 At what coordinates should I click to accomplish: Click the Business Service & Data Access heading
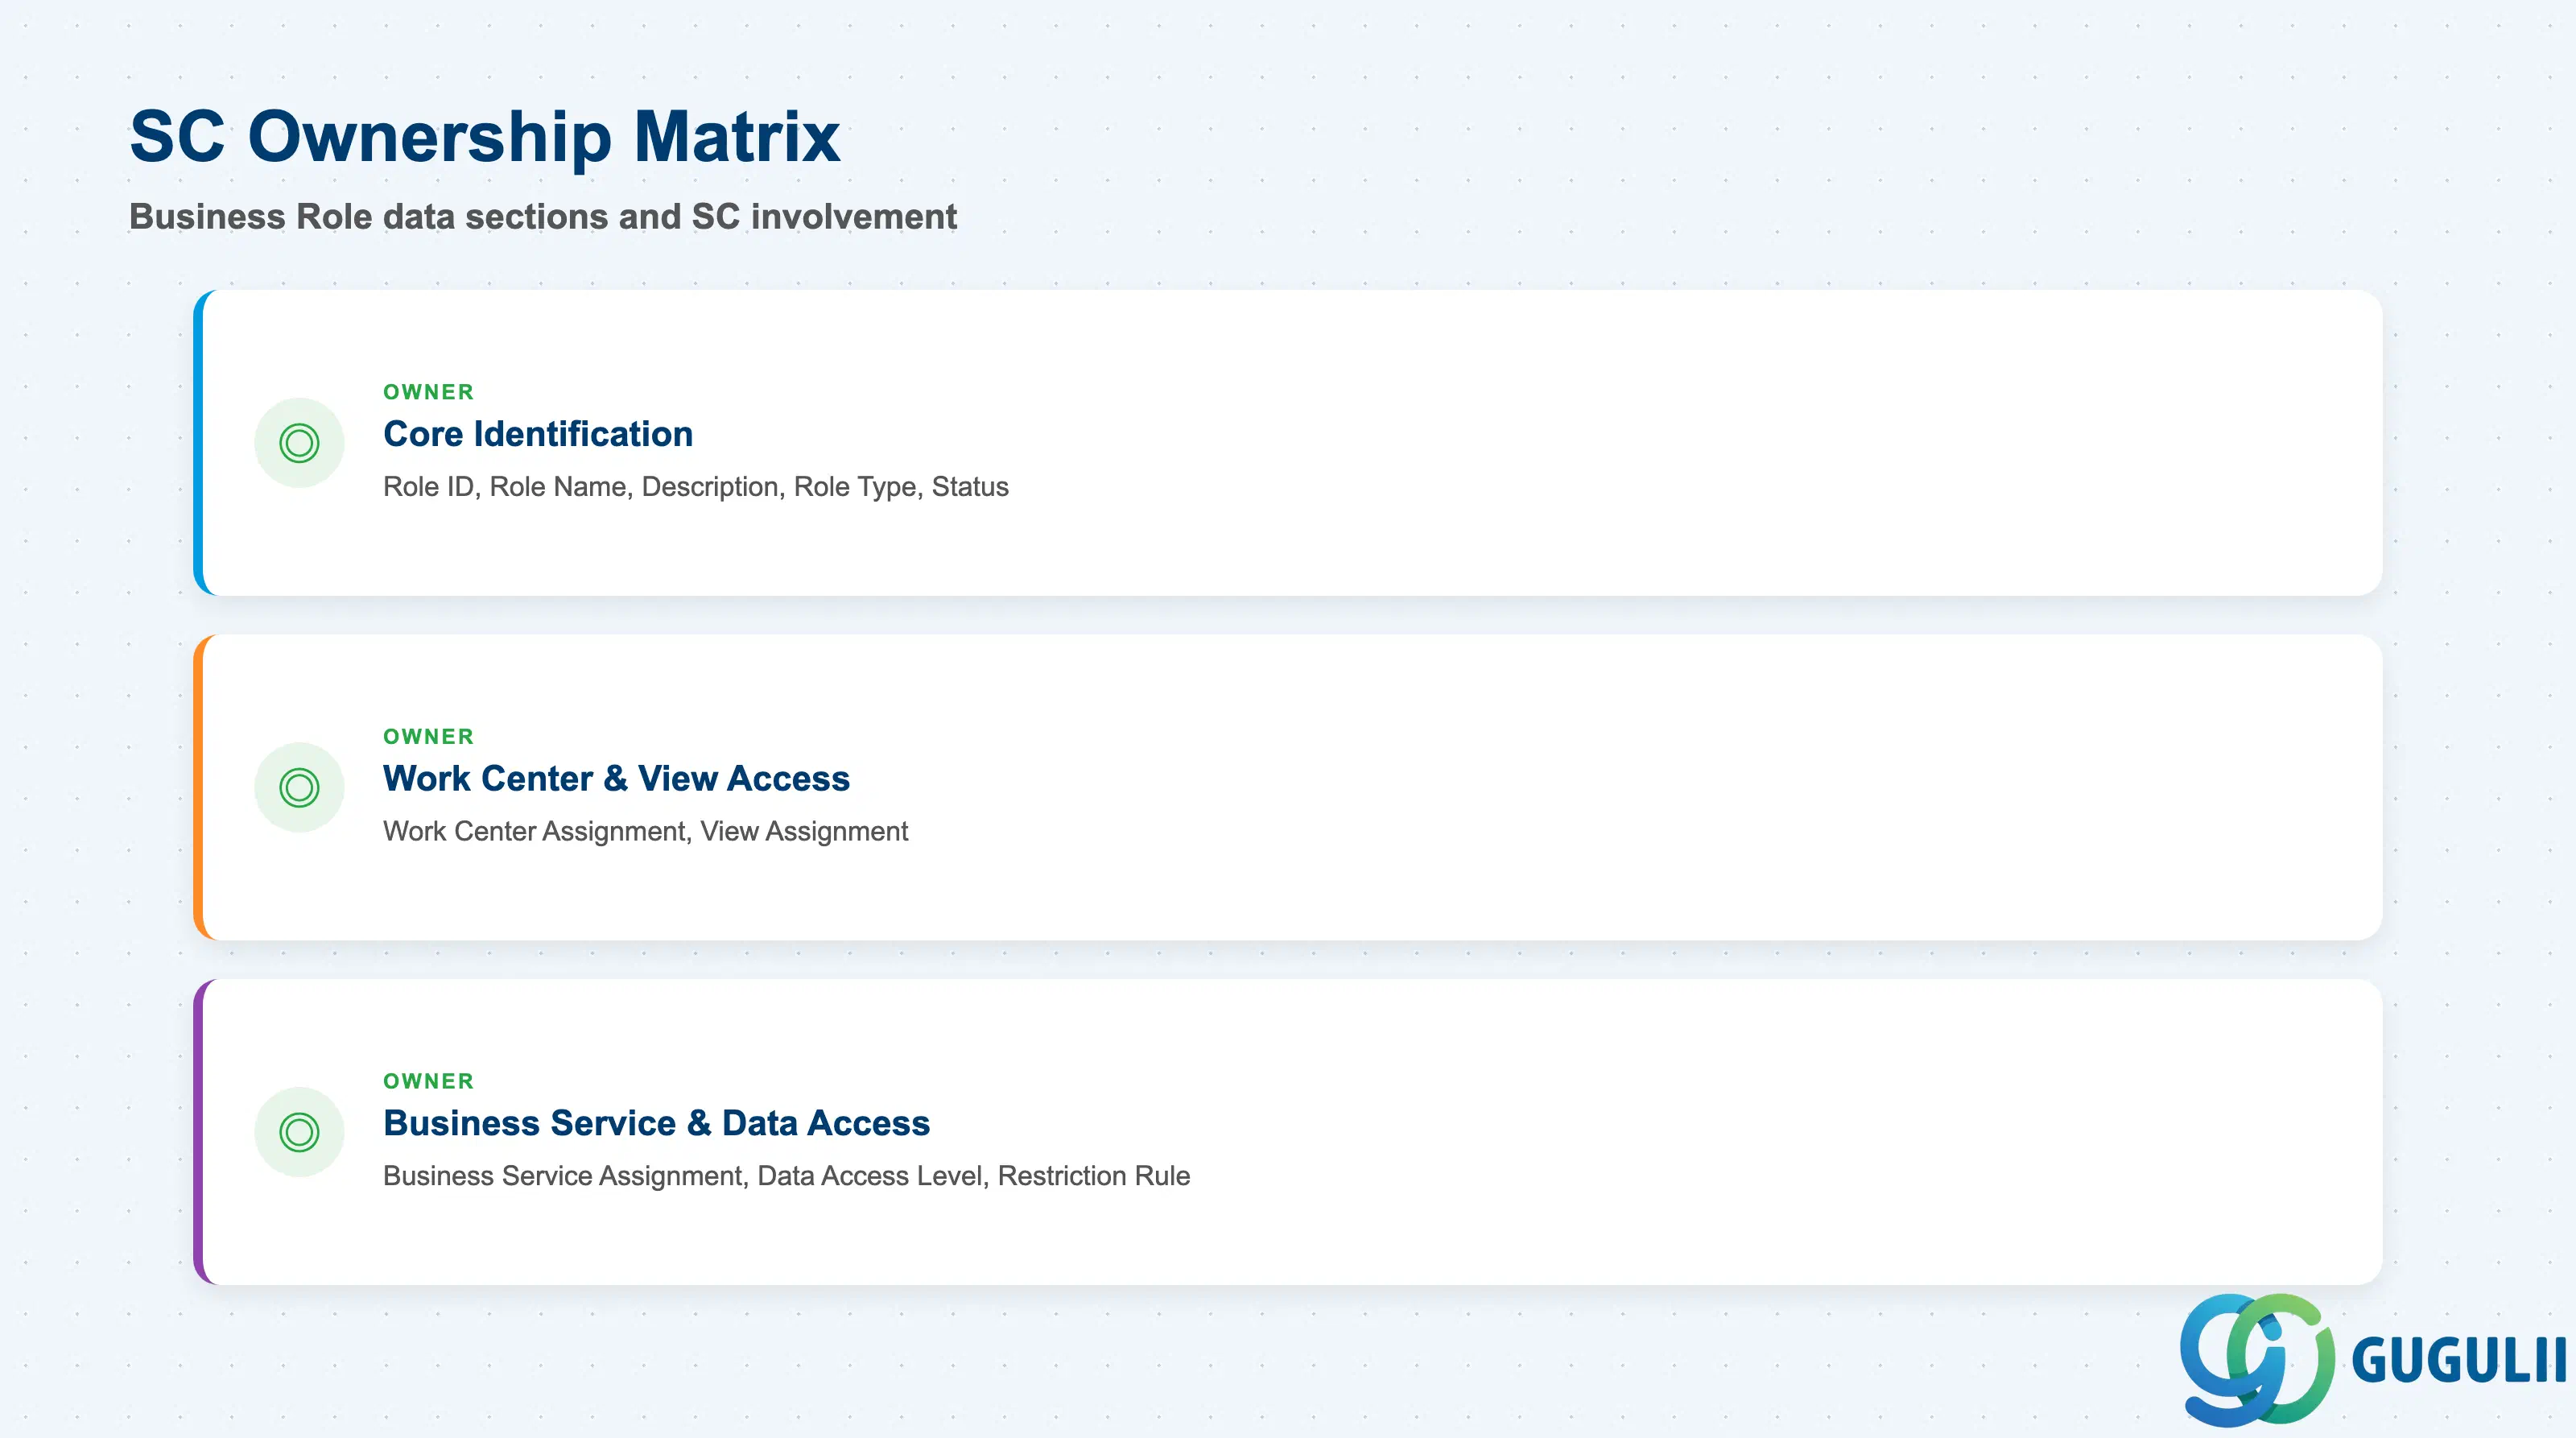coord(656,1123)
